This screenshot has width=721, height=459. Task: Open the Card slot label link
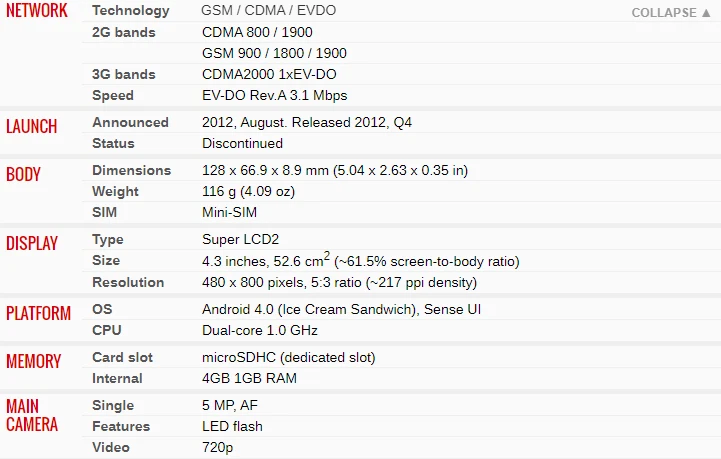(x=123, y=357)
